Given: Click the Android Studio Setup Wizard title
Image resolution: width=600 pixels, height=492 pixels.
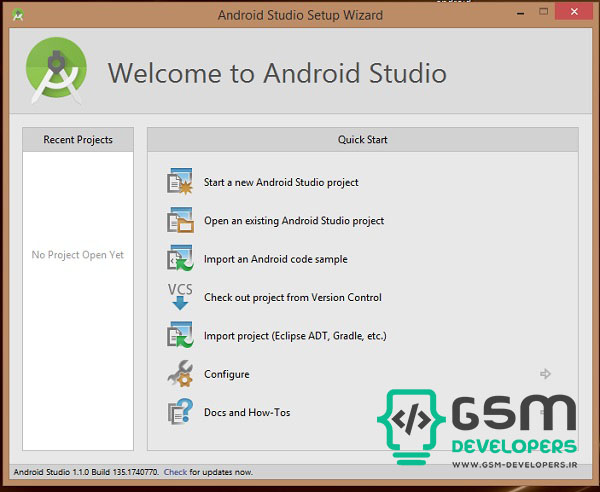Looking at the screenshot, I should 300,15.
